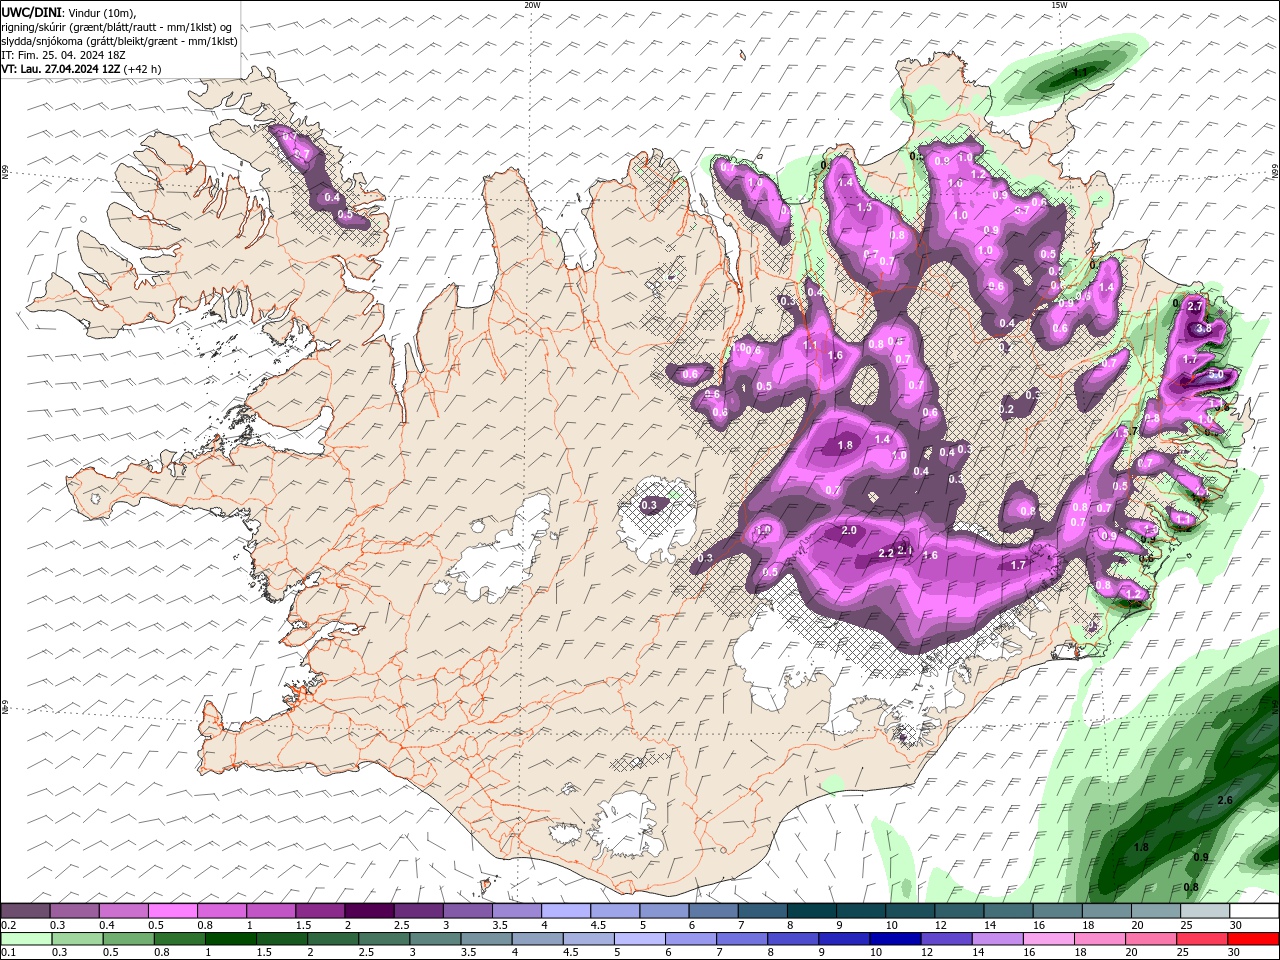The image size is (1280, 960).
Task: Pick the 6 slate-blue swatch in snow legend
Action: click(x=712, y=911)
